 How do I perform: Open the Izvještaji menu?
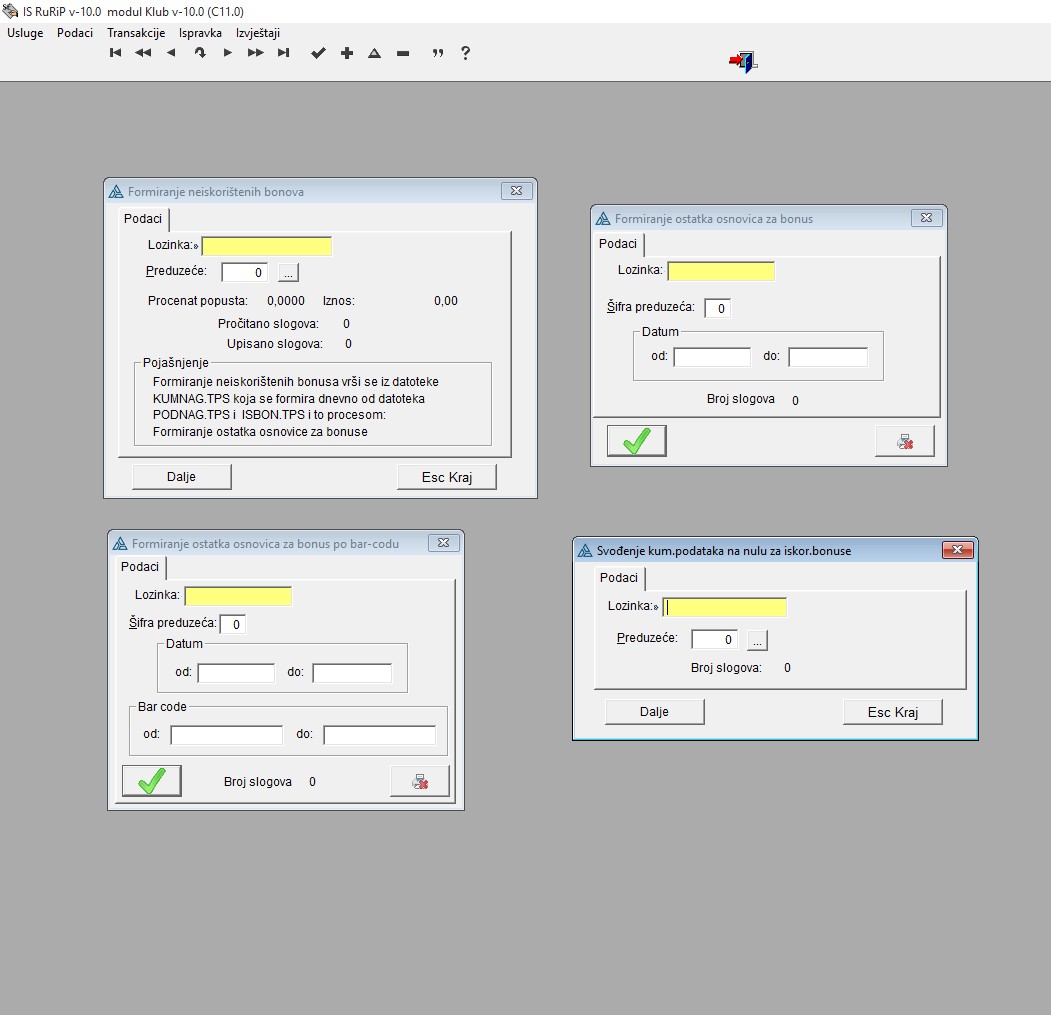[x=258, y=32]
